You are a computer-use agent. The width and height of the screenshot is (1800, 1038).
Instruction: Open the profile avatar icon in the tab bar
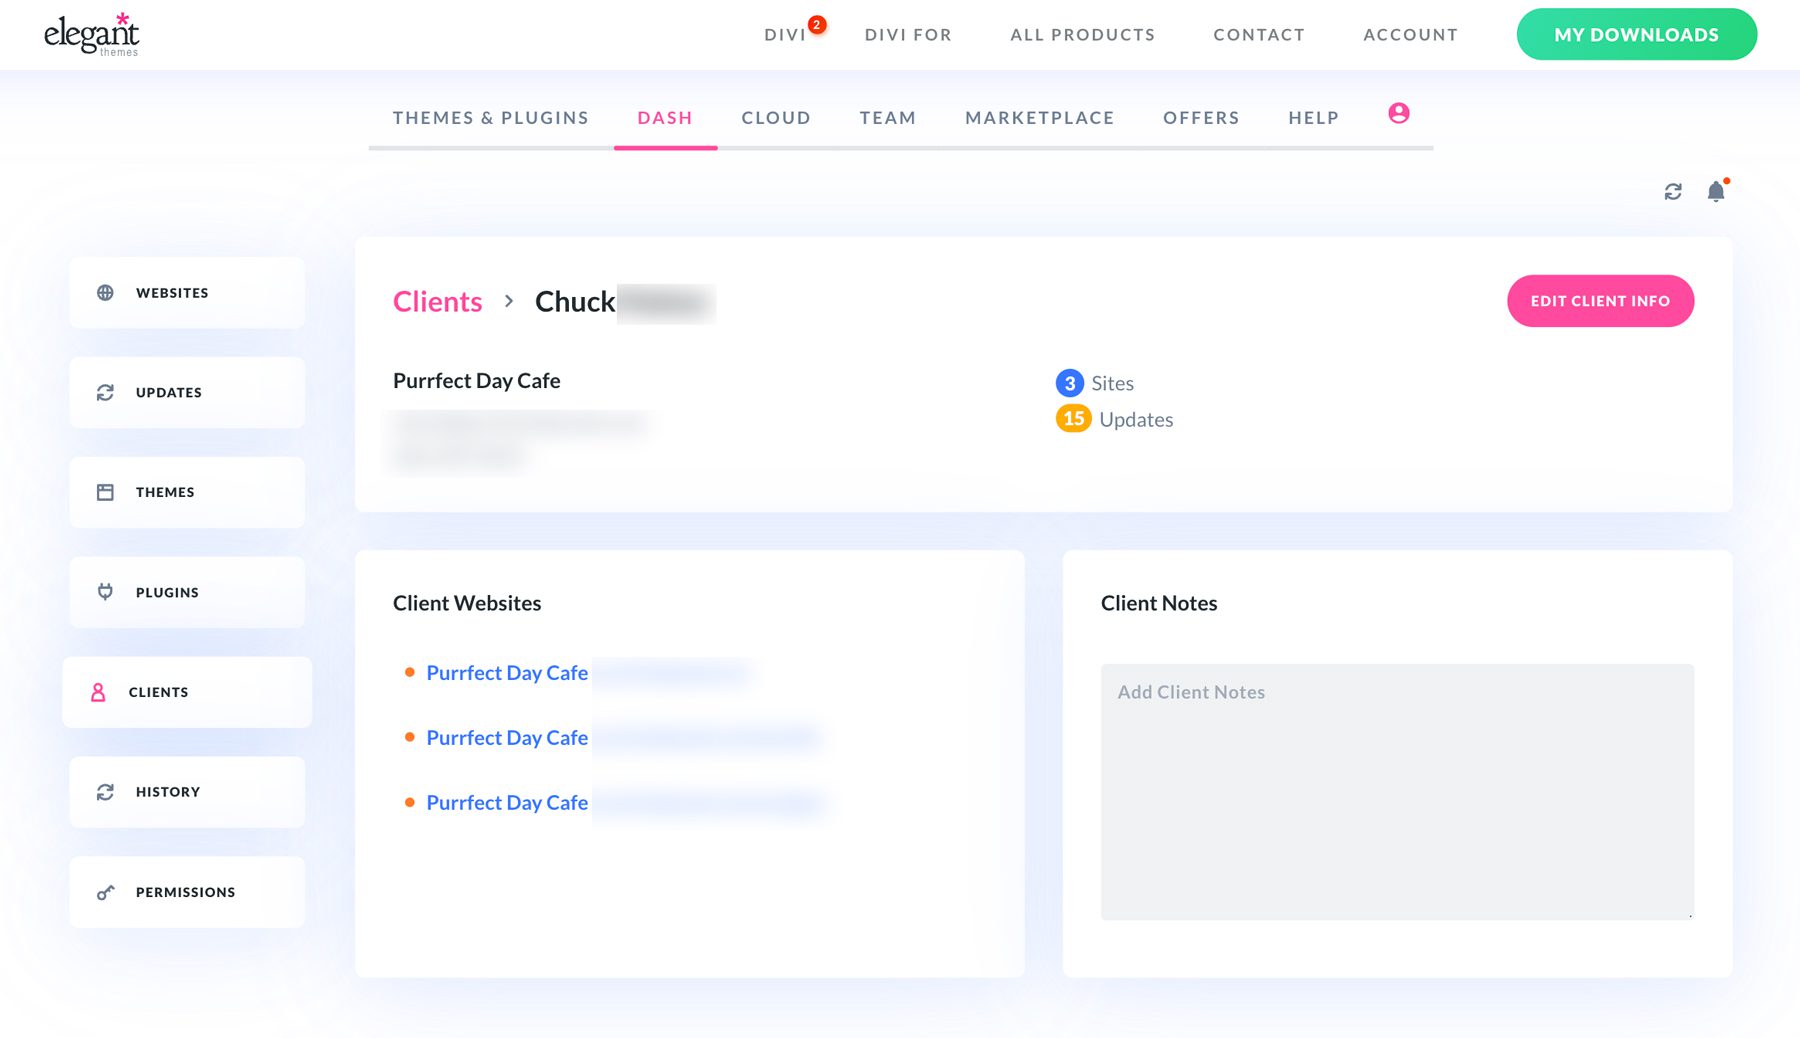[1397, 114]
